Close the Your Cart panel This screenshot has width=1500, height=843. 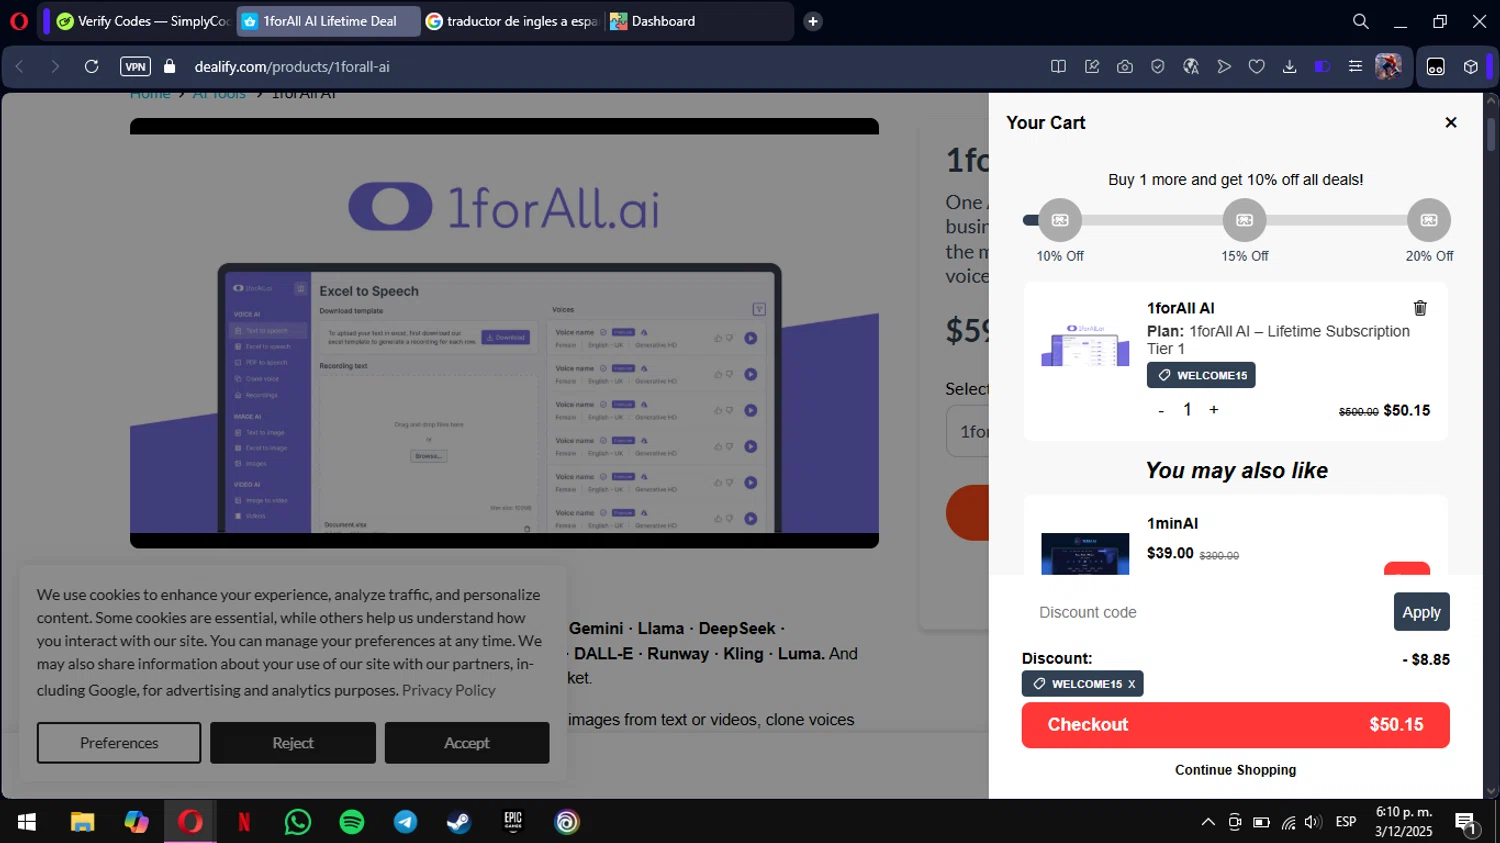(x=1451, y=122)
